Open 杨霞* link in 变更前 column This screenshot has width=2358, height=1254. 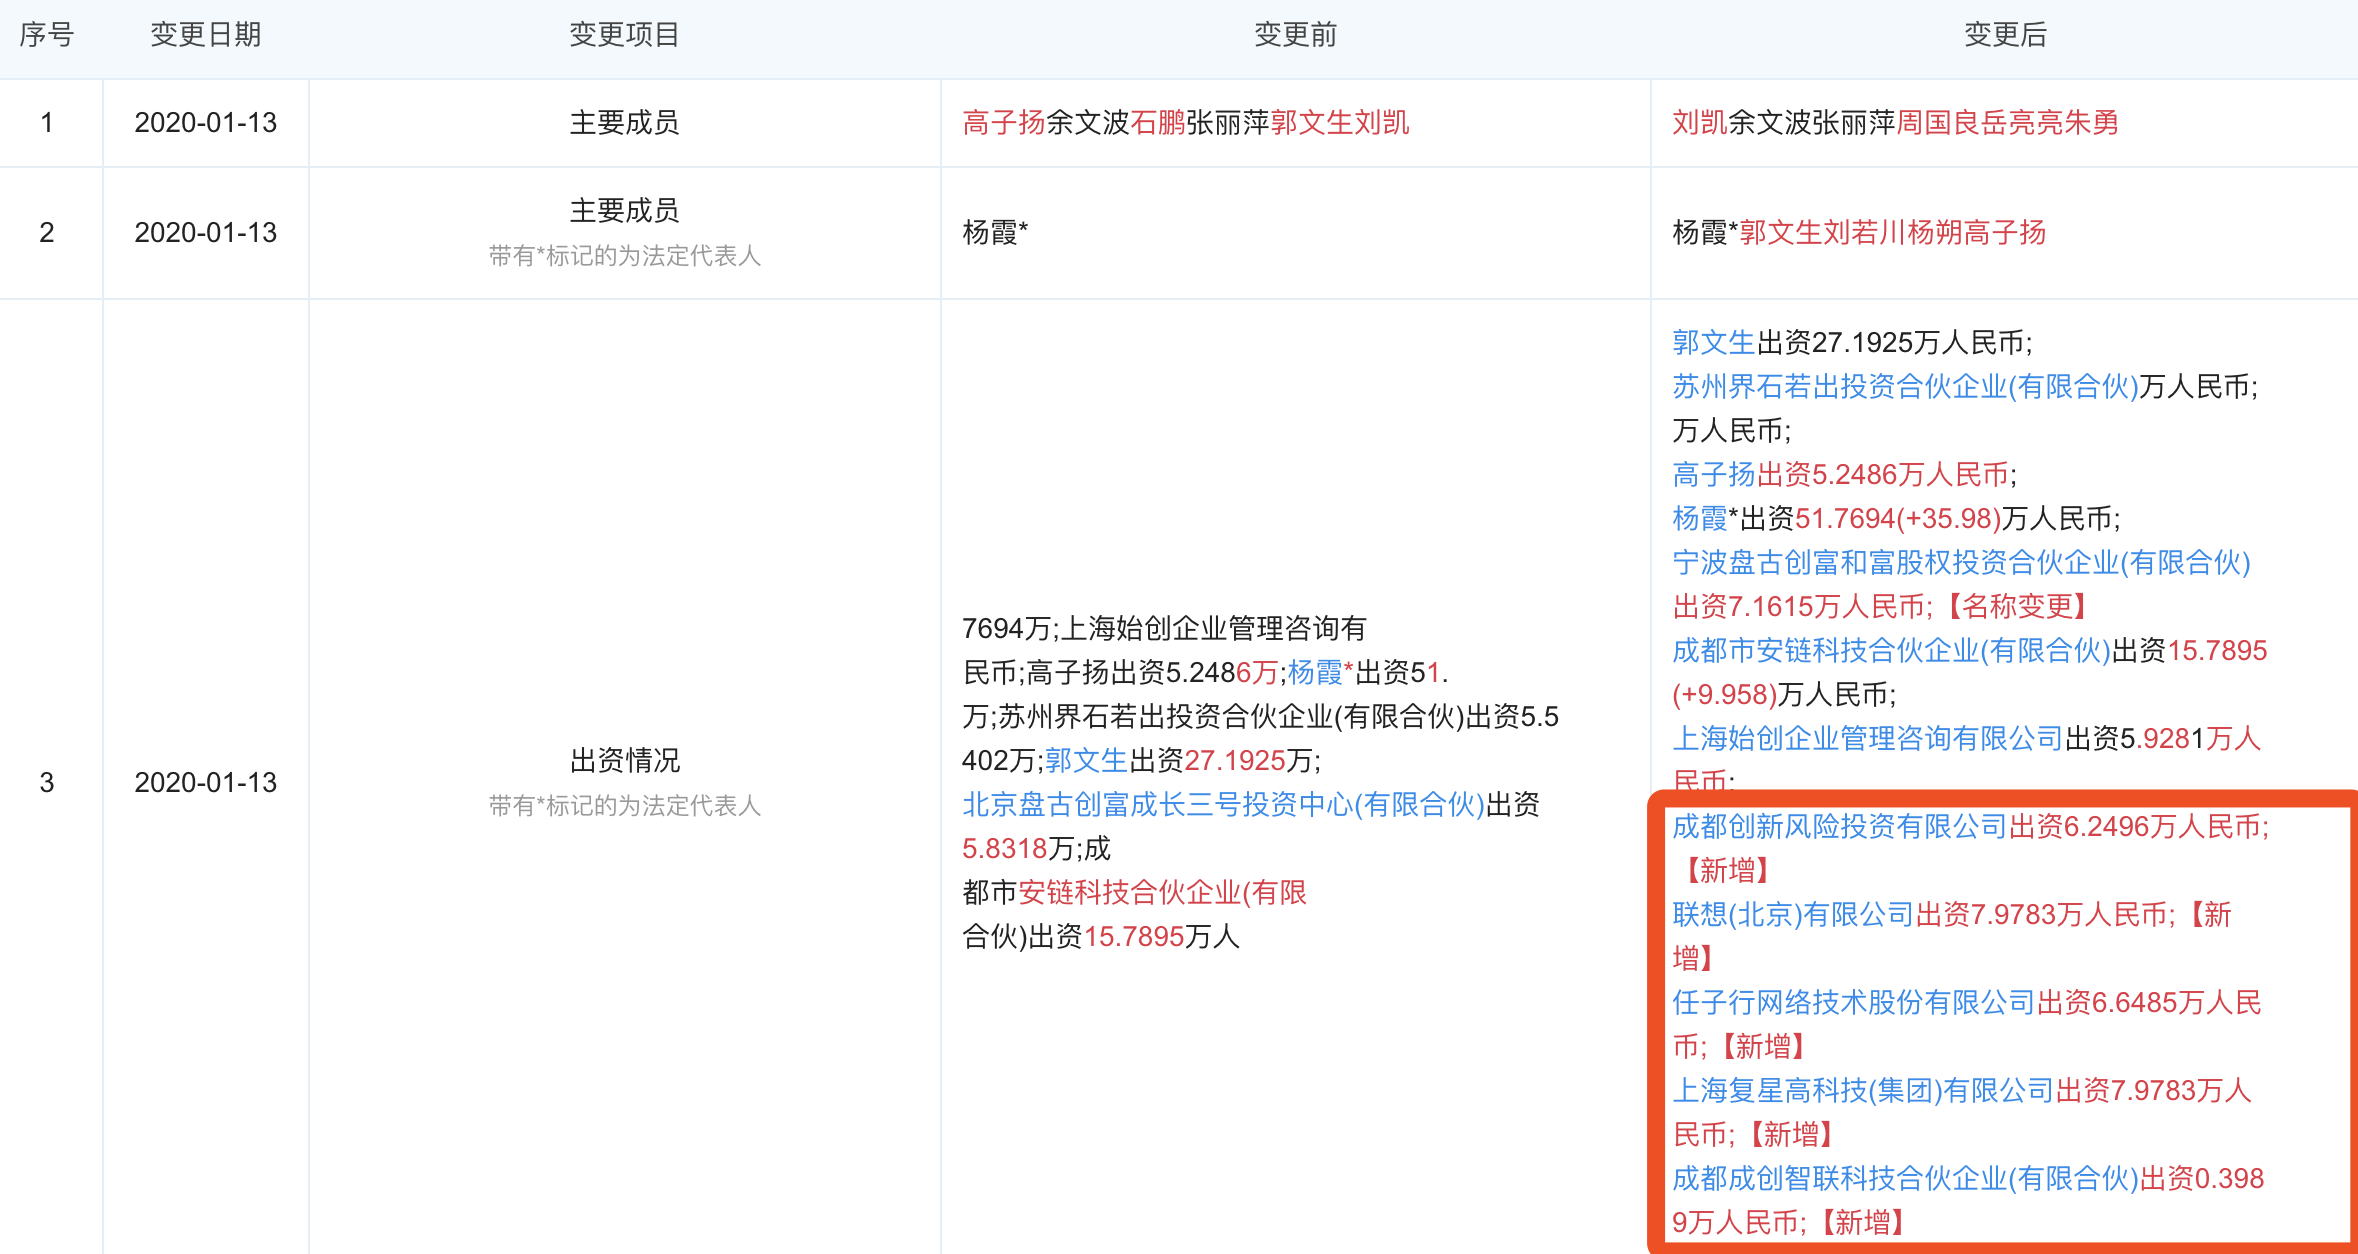[1320, 673]
